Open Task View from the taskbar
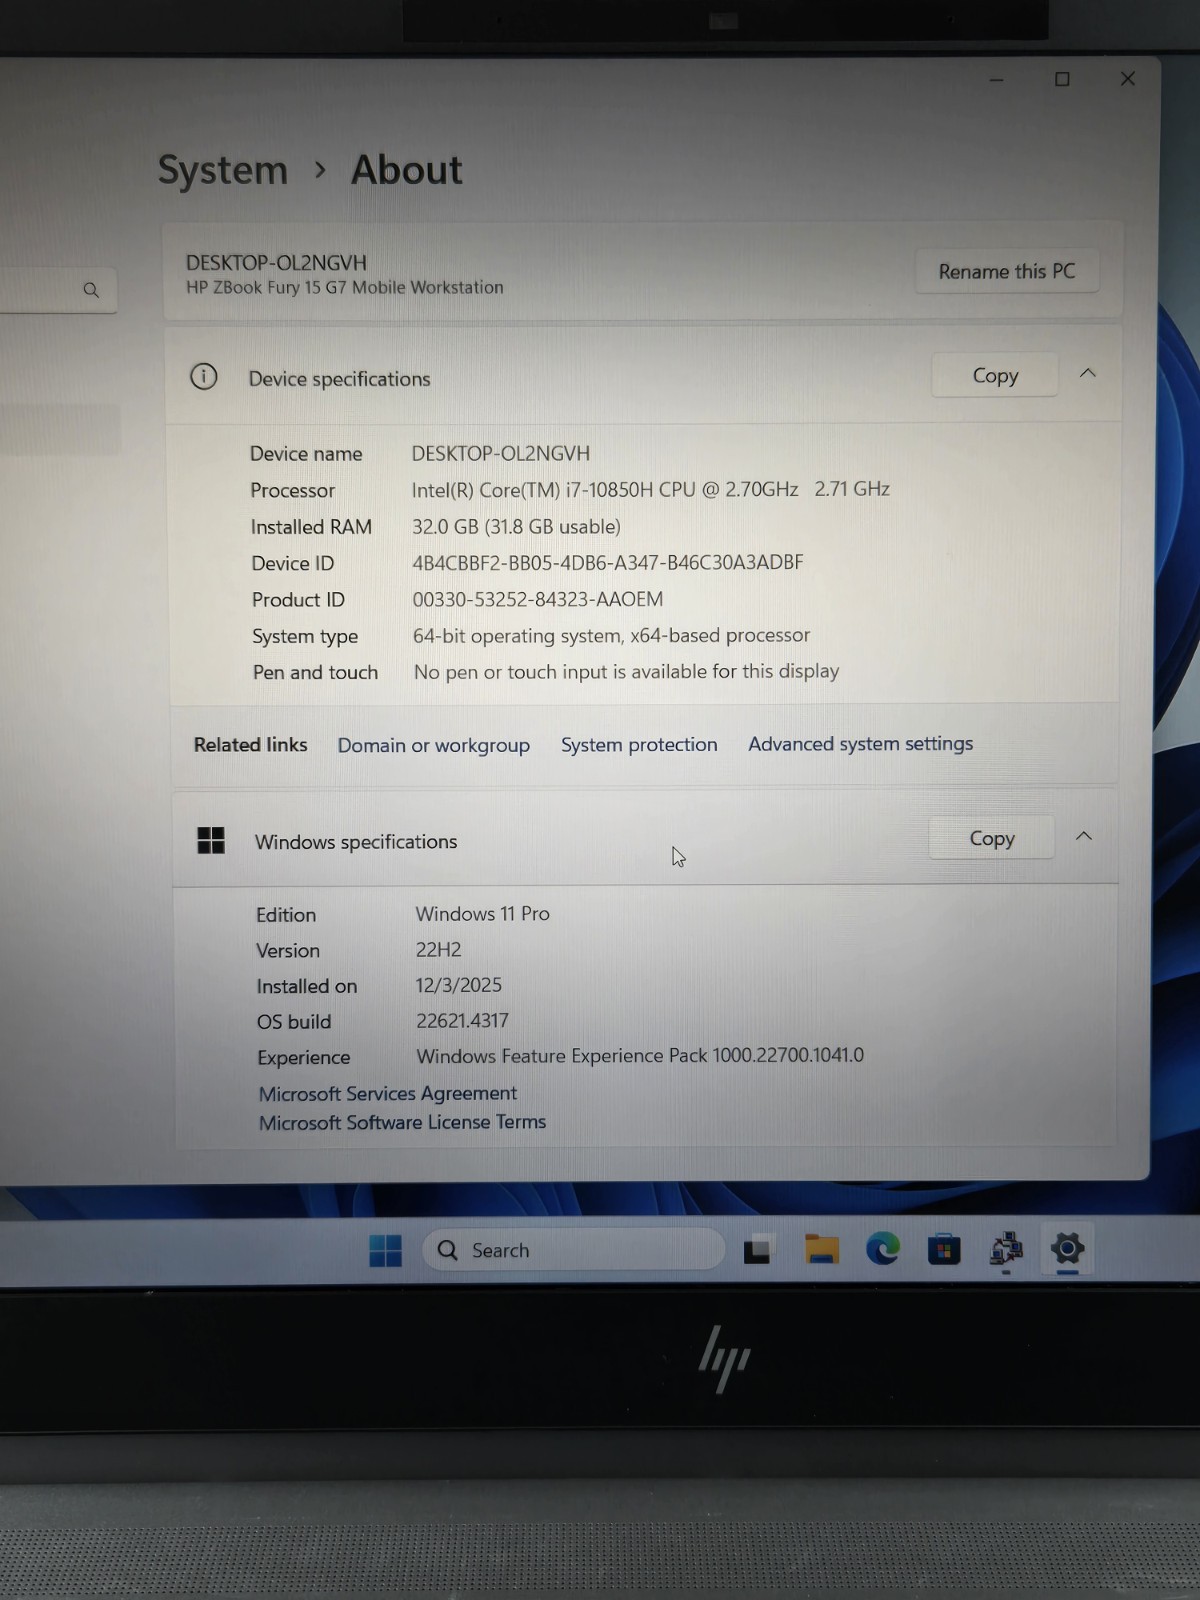Image resolution: width=1200 pixels, height=1600 pixels. (758, 1250)
